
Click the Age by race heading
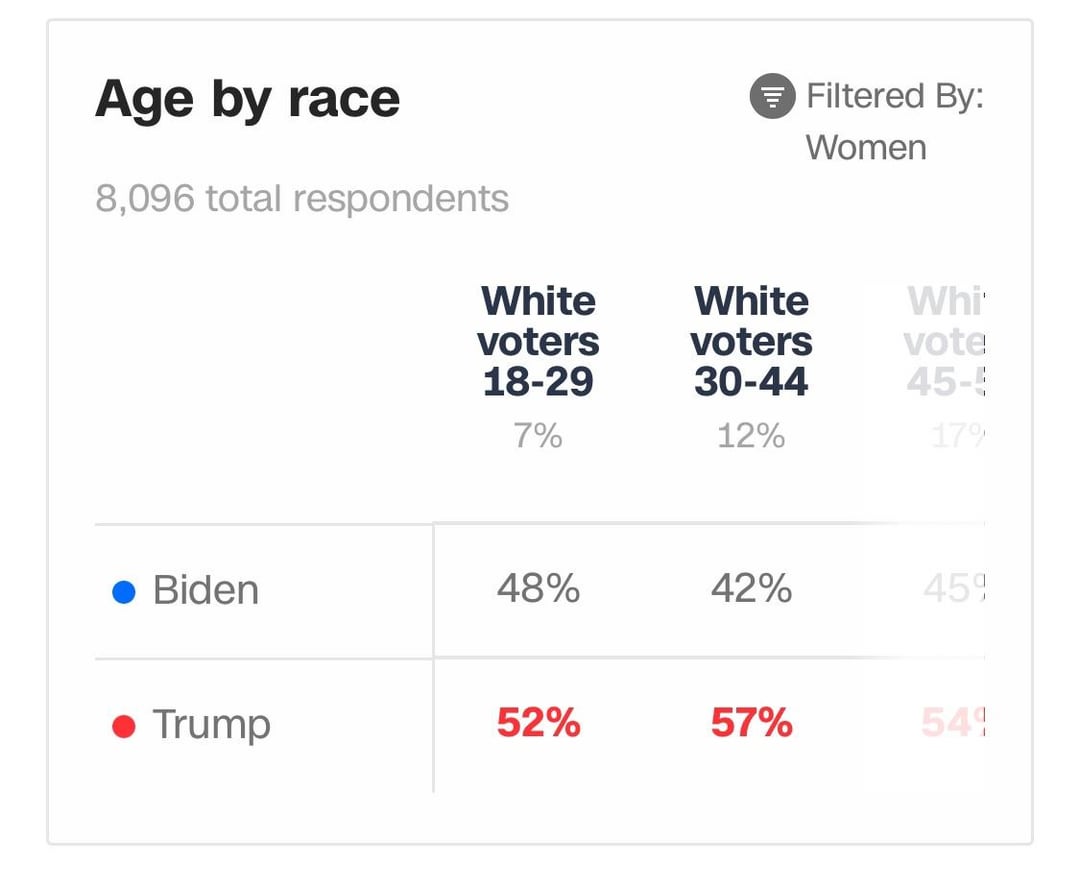(x=247, y=99)
